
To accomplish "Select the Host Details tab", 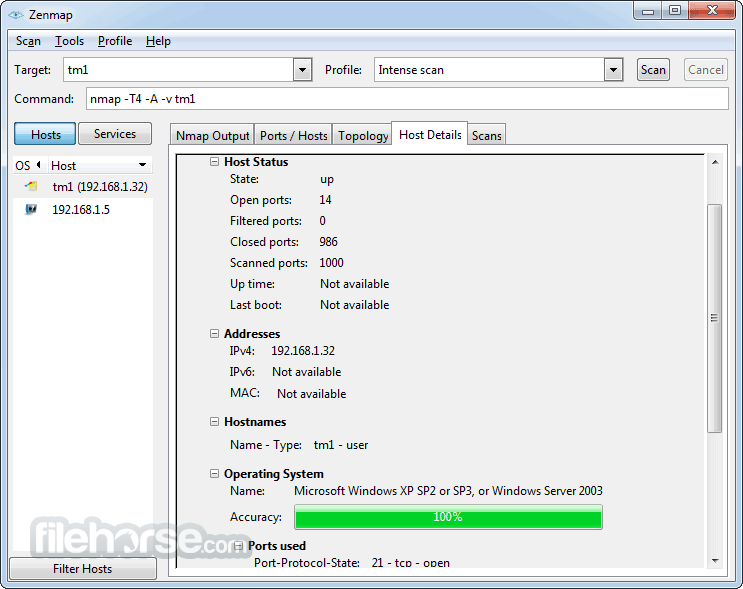I will (430, 135).
